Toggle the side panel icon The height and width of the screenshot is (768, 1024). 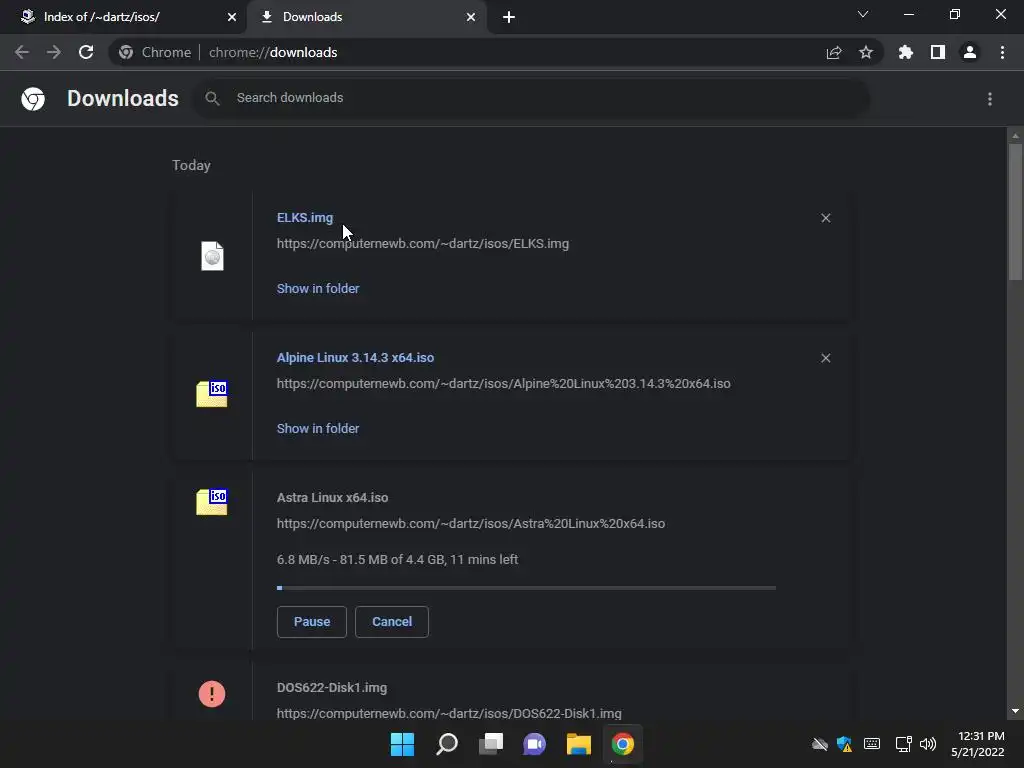[938, 52]
